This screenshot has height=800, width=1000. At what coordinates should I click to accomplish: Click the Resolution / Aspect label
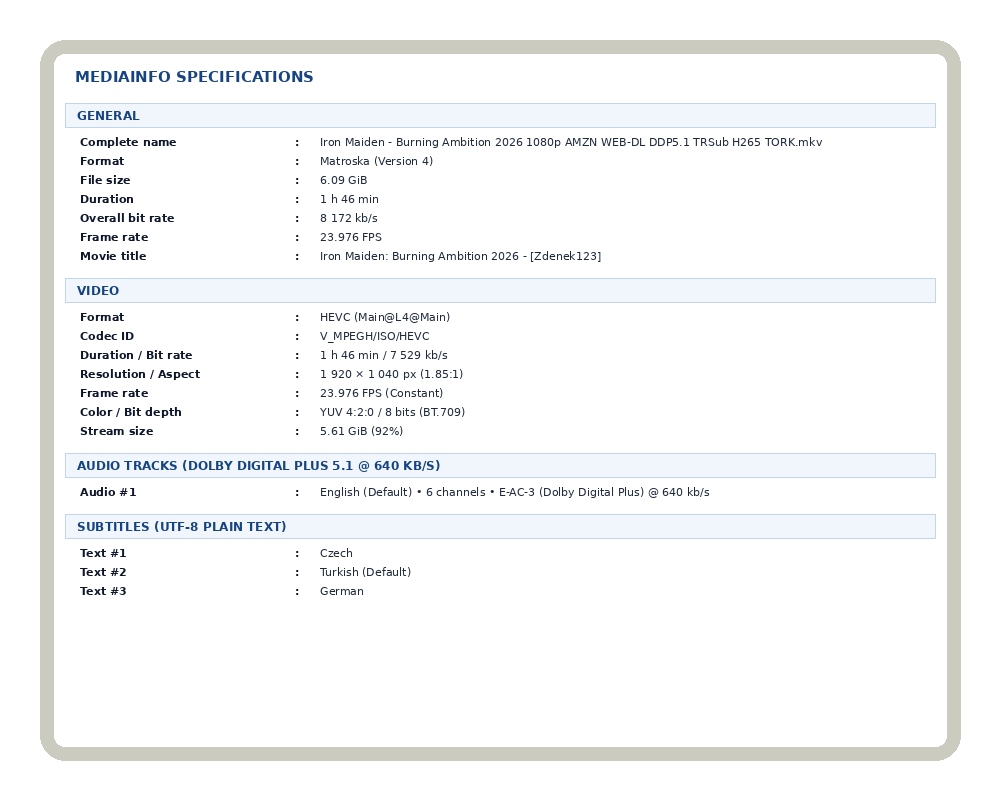(140, 374)
